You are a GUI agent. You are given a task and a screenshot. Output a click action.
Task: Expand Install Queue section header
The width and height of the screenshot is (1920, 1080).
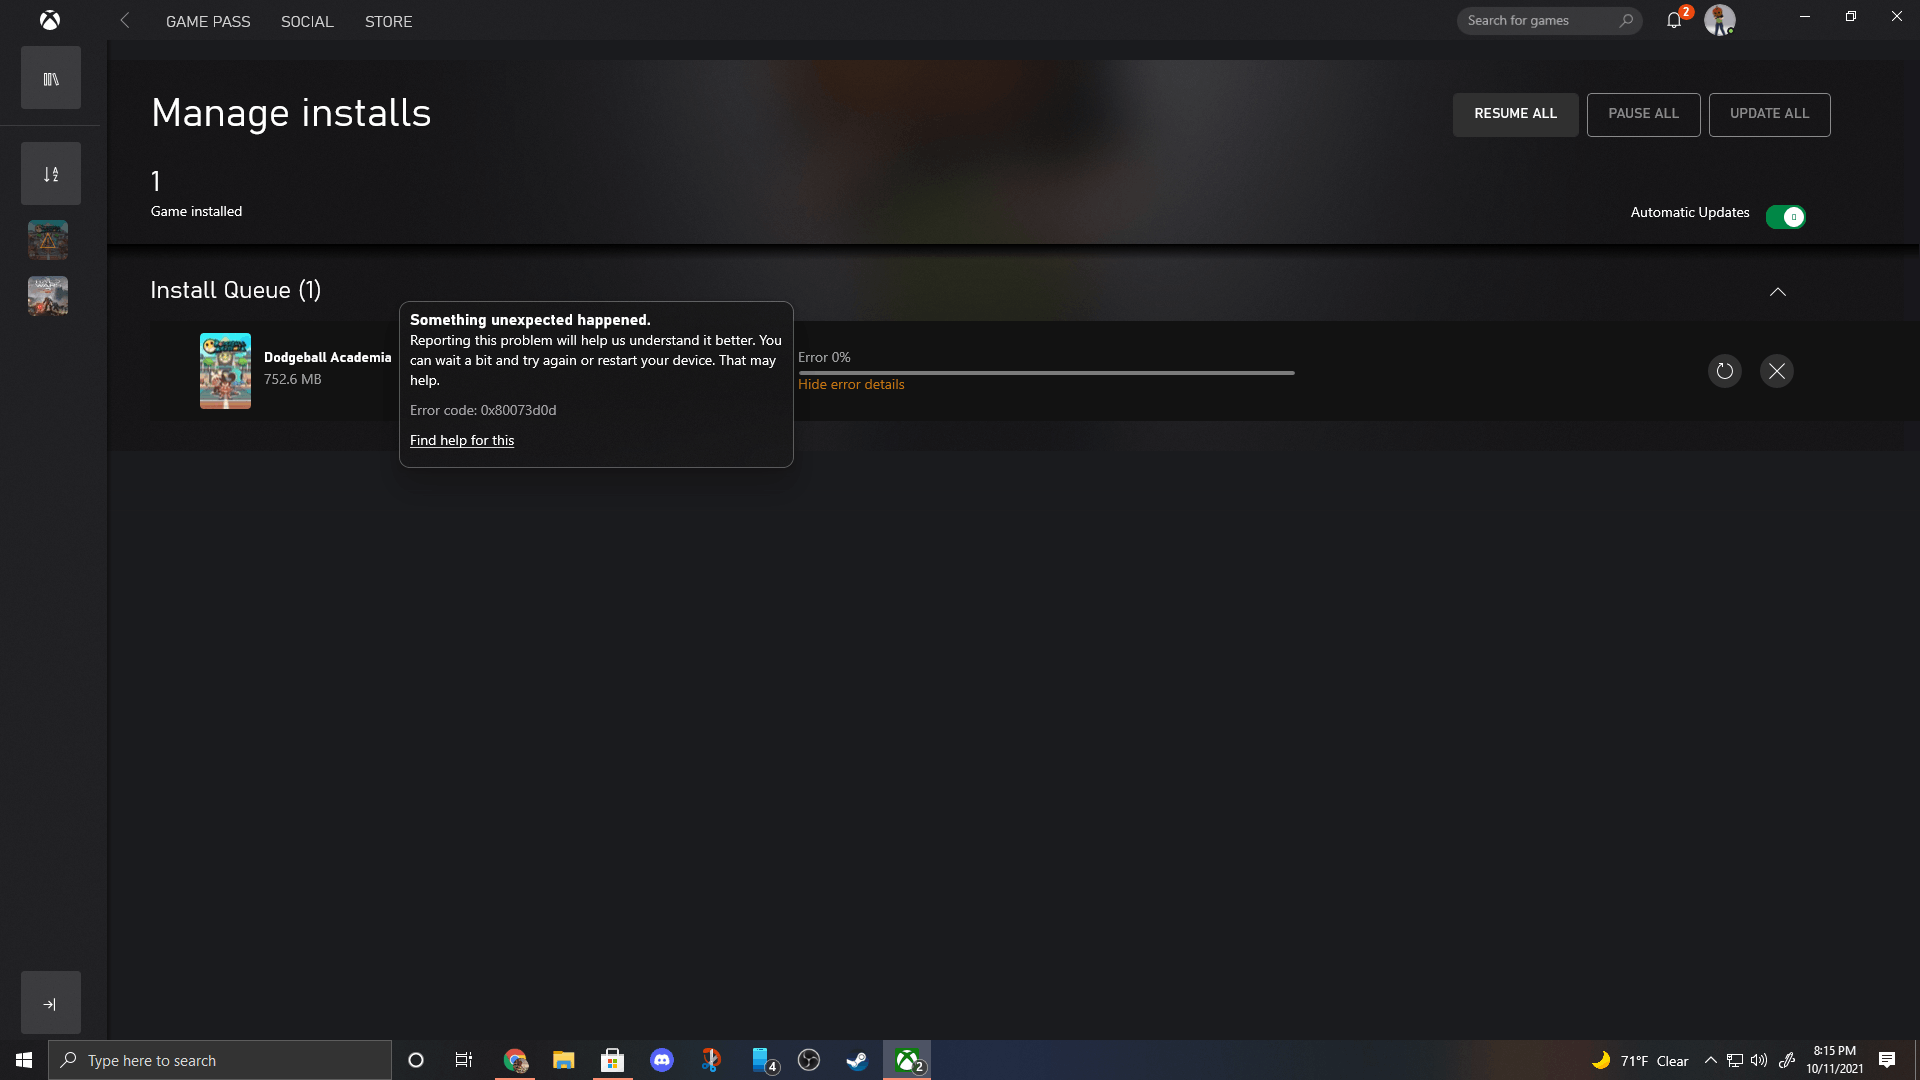pos(1778,290)
